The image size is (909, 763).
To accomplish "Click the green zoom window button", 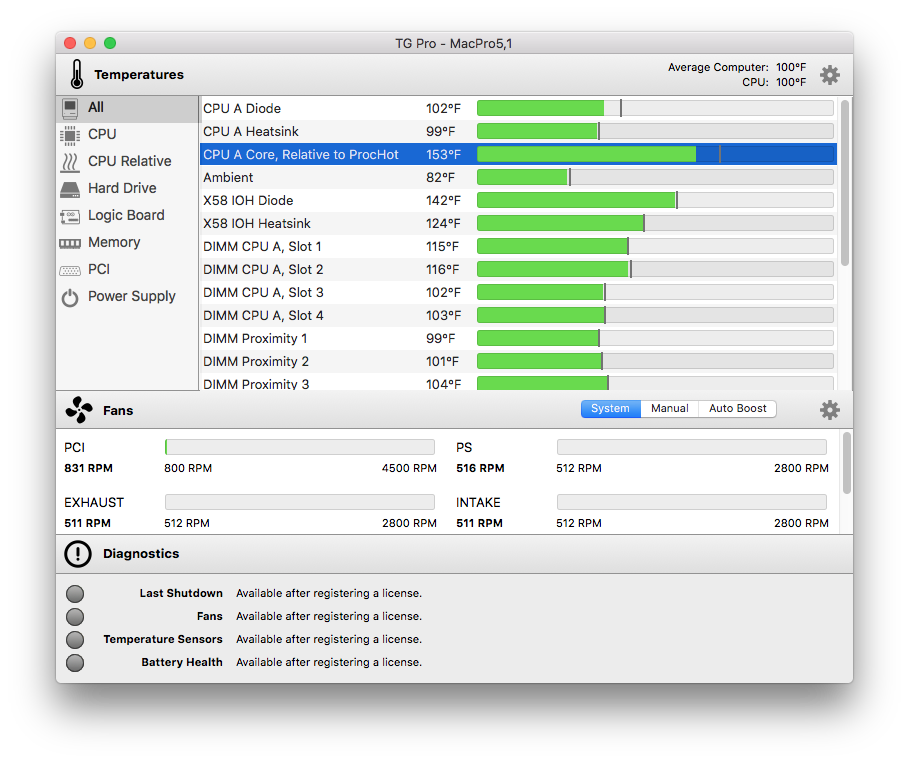I will coord(110,43).
